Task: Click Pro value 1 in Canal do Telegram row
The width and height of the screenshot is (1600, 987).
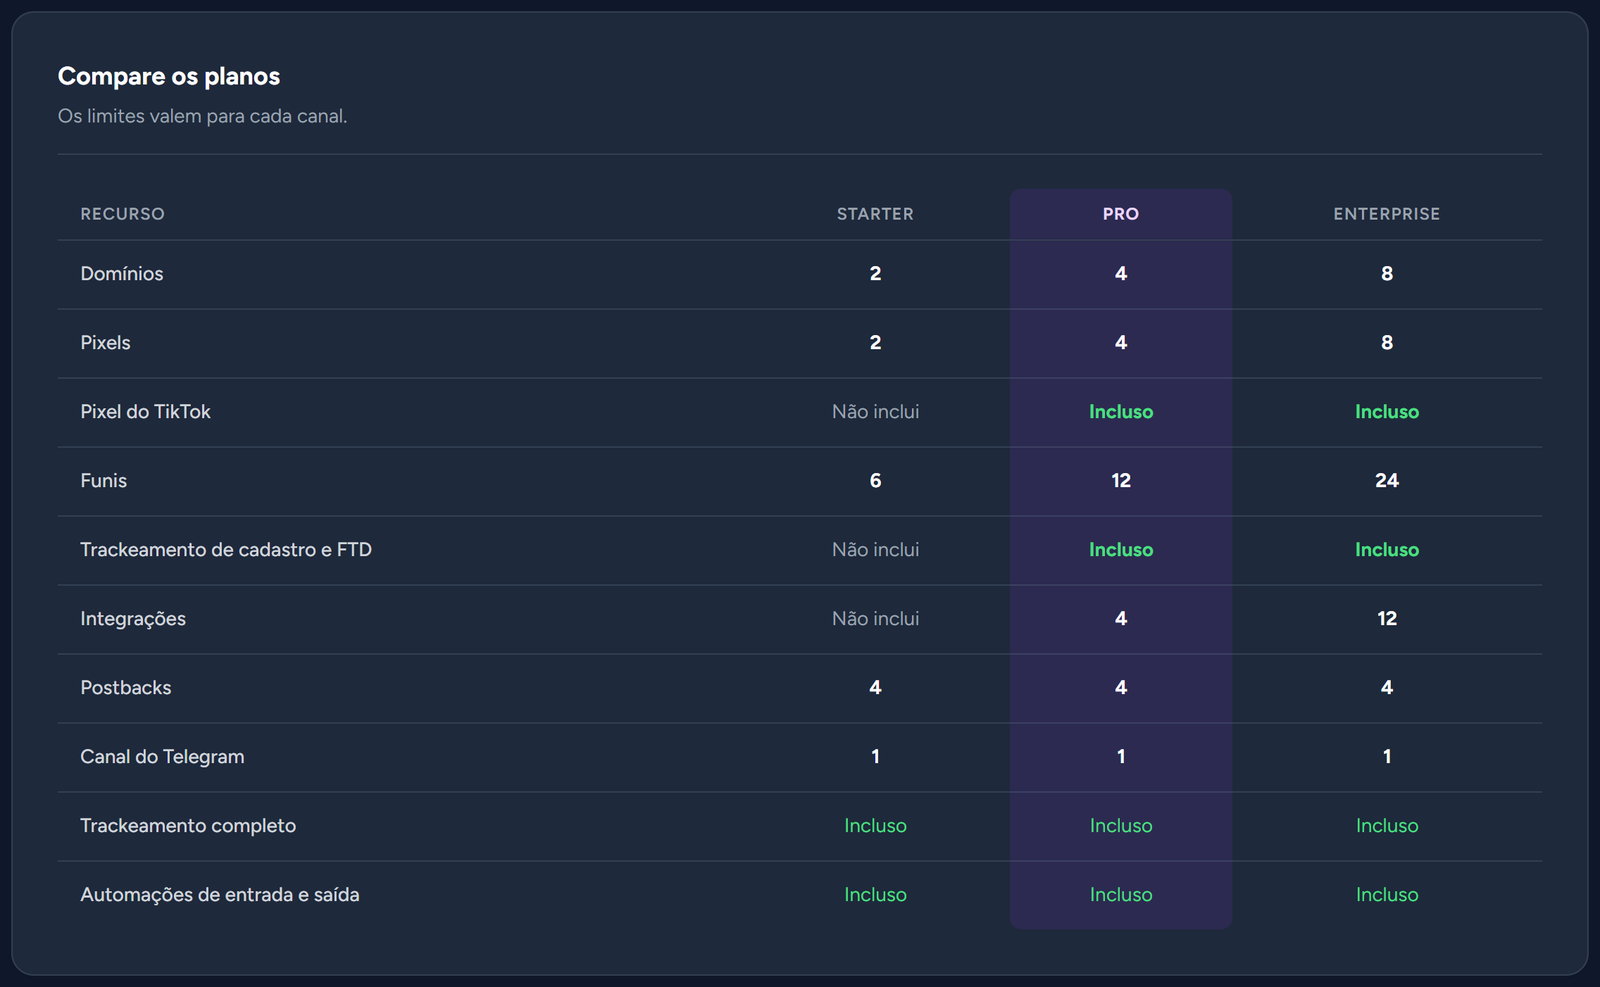Action: click(1121, 756)
